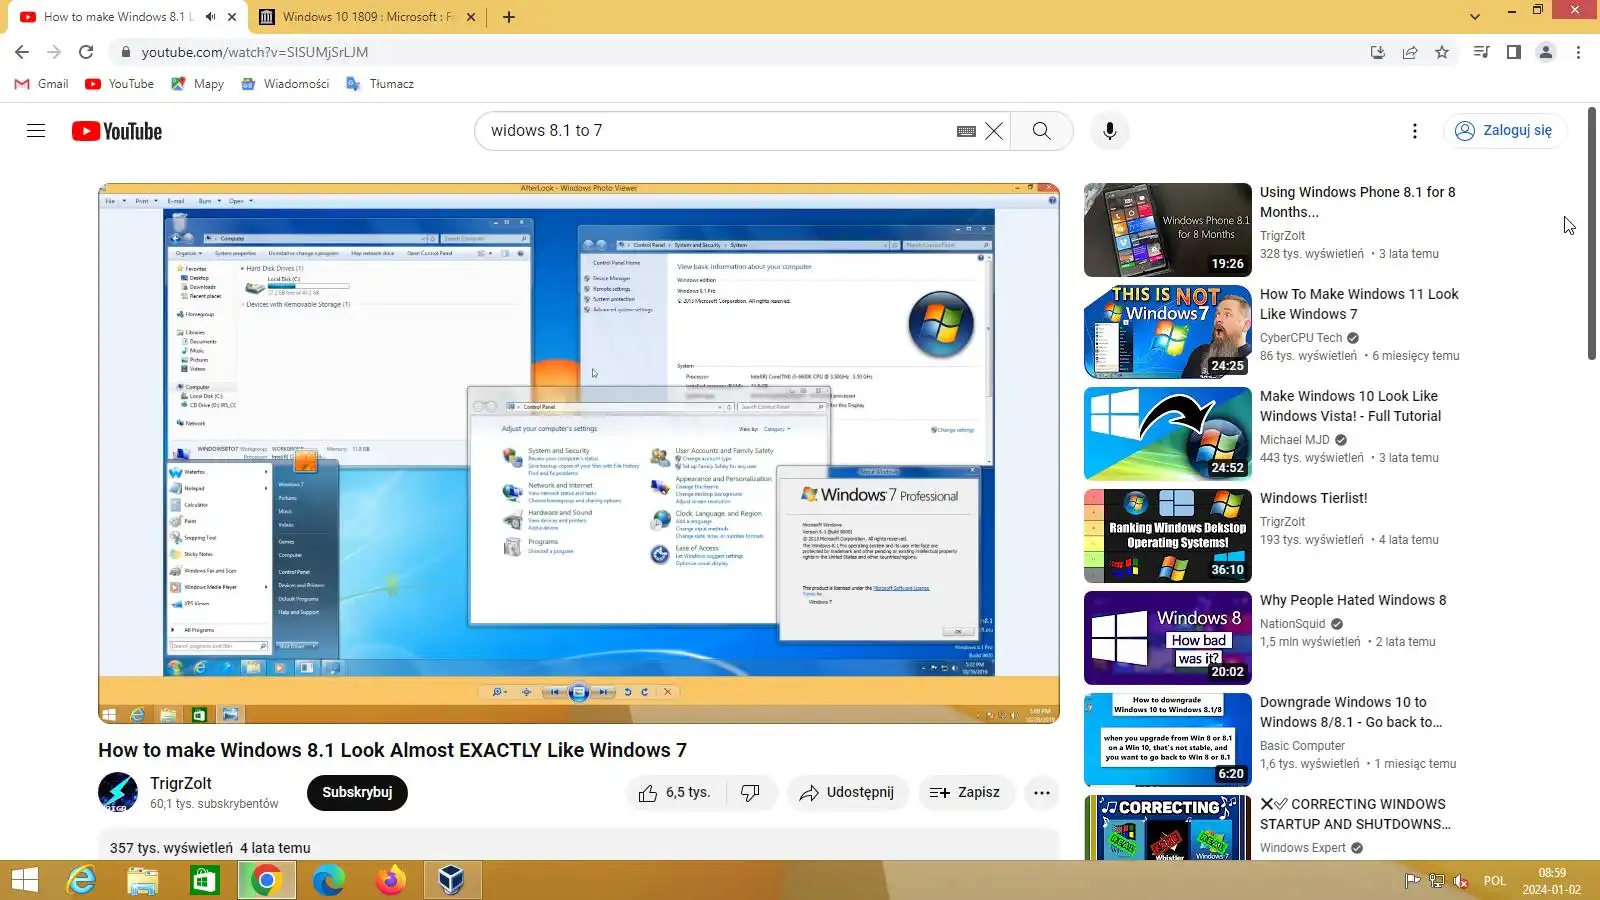Go forward in browser history
This screenshot has width=1600, height=900.
pos(54,52)
